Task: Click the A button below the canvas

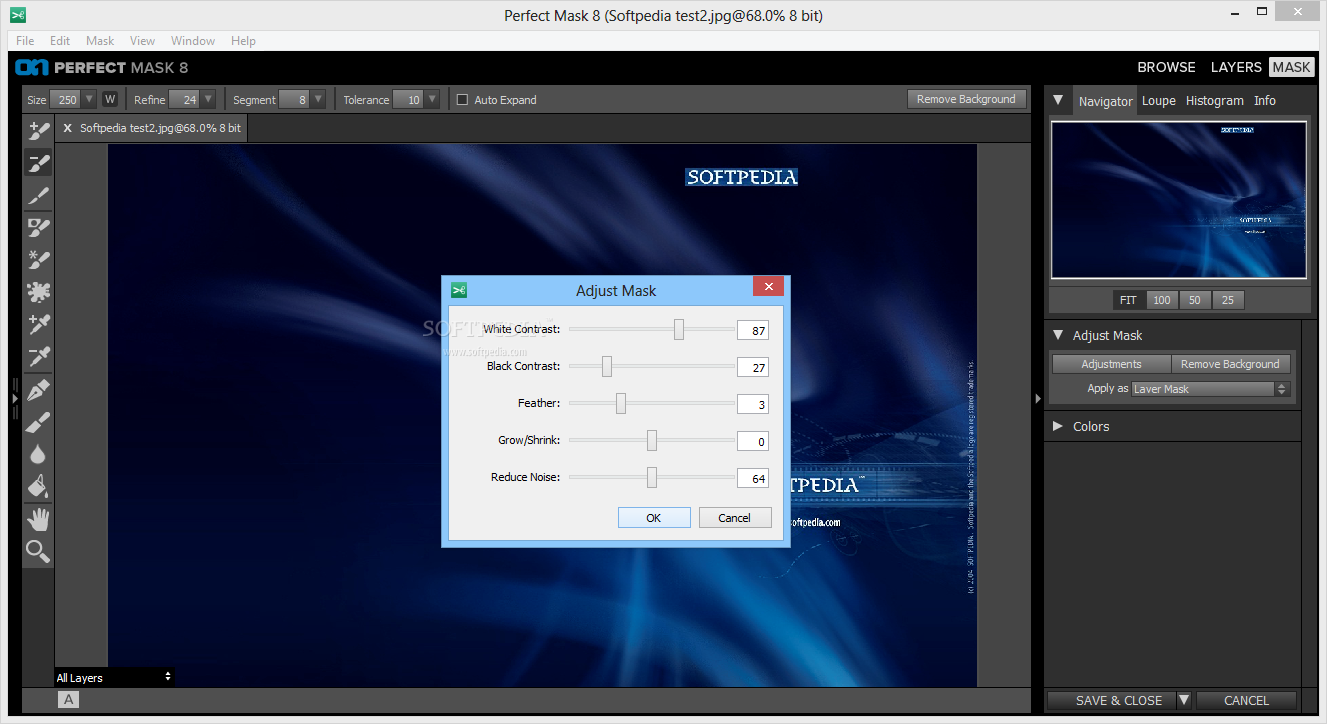Action: click(69, 700)
